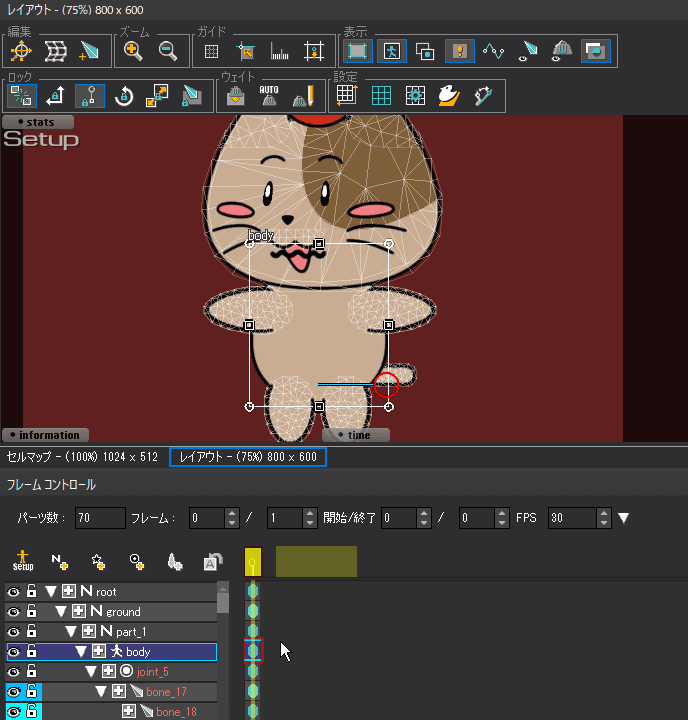Click the yellow frame 0 timeline marker

pyautogui.click(x=253, y=562)
